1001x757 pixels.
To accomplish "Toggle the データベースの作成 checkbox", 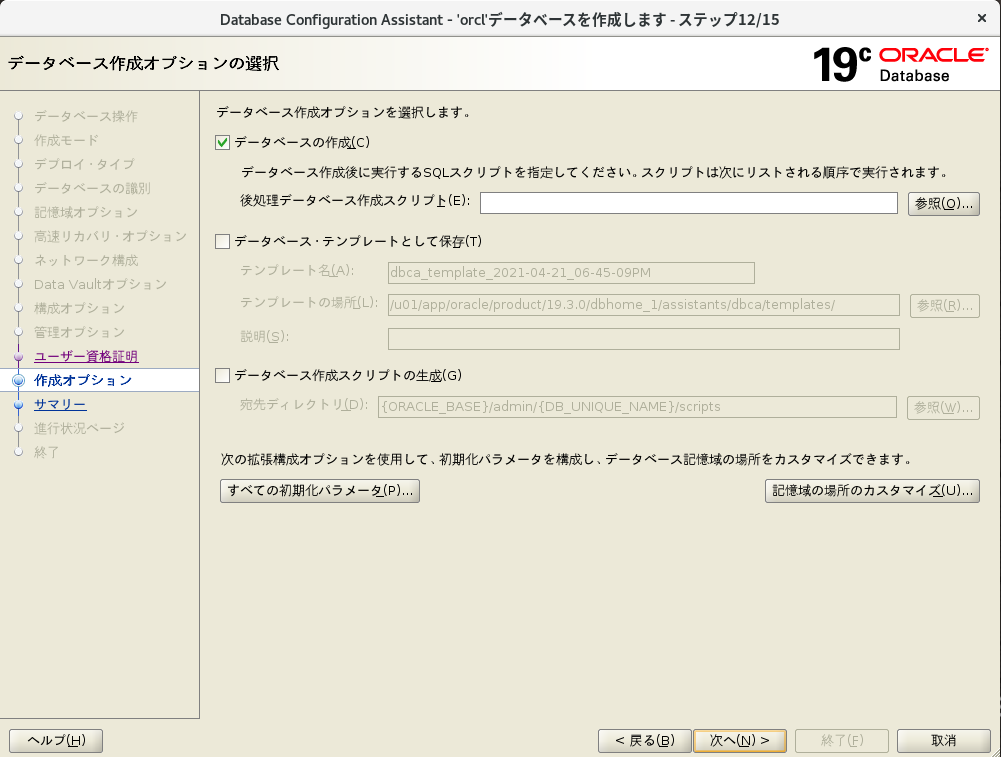I will click(223, 143).
